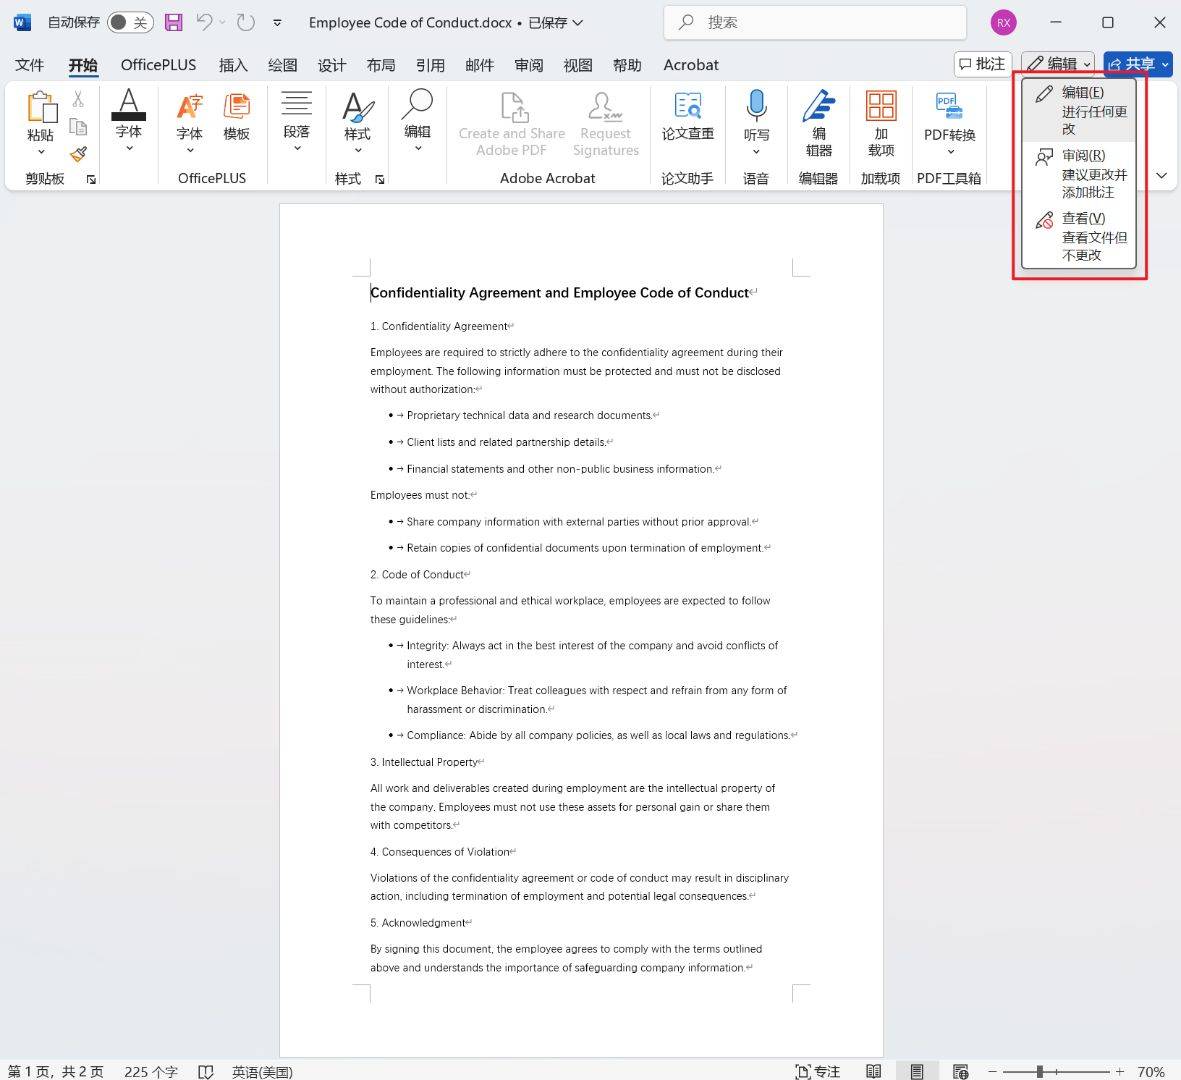Image resolution: width=1181 pixels, height=1080 pixels.
Task: Click the Cut scissors icon
Action: (x=78, y=99)
